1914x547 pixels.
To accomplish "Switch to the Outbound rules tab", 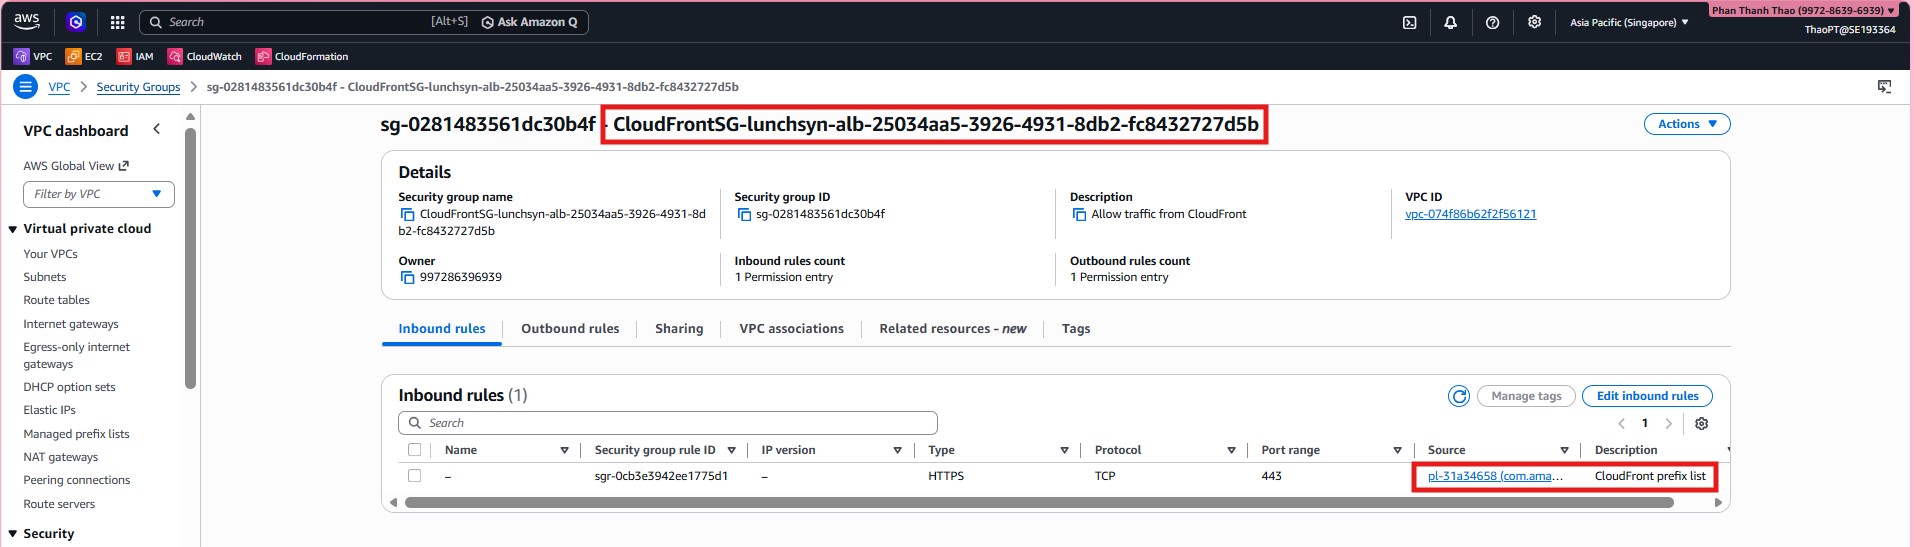I will (570, 329).
